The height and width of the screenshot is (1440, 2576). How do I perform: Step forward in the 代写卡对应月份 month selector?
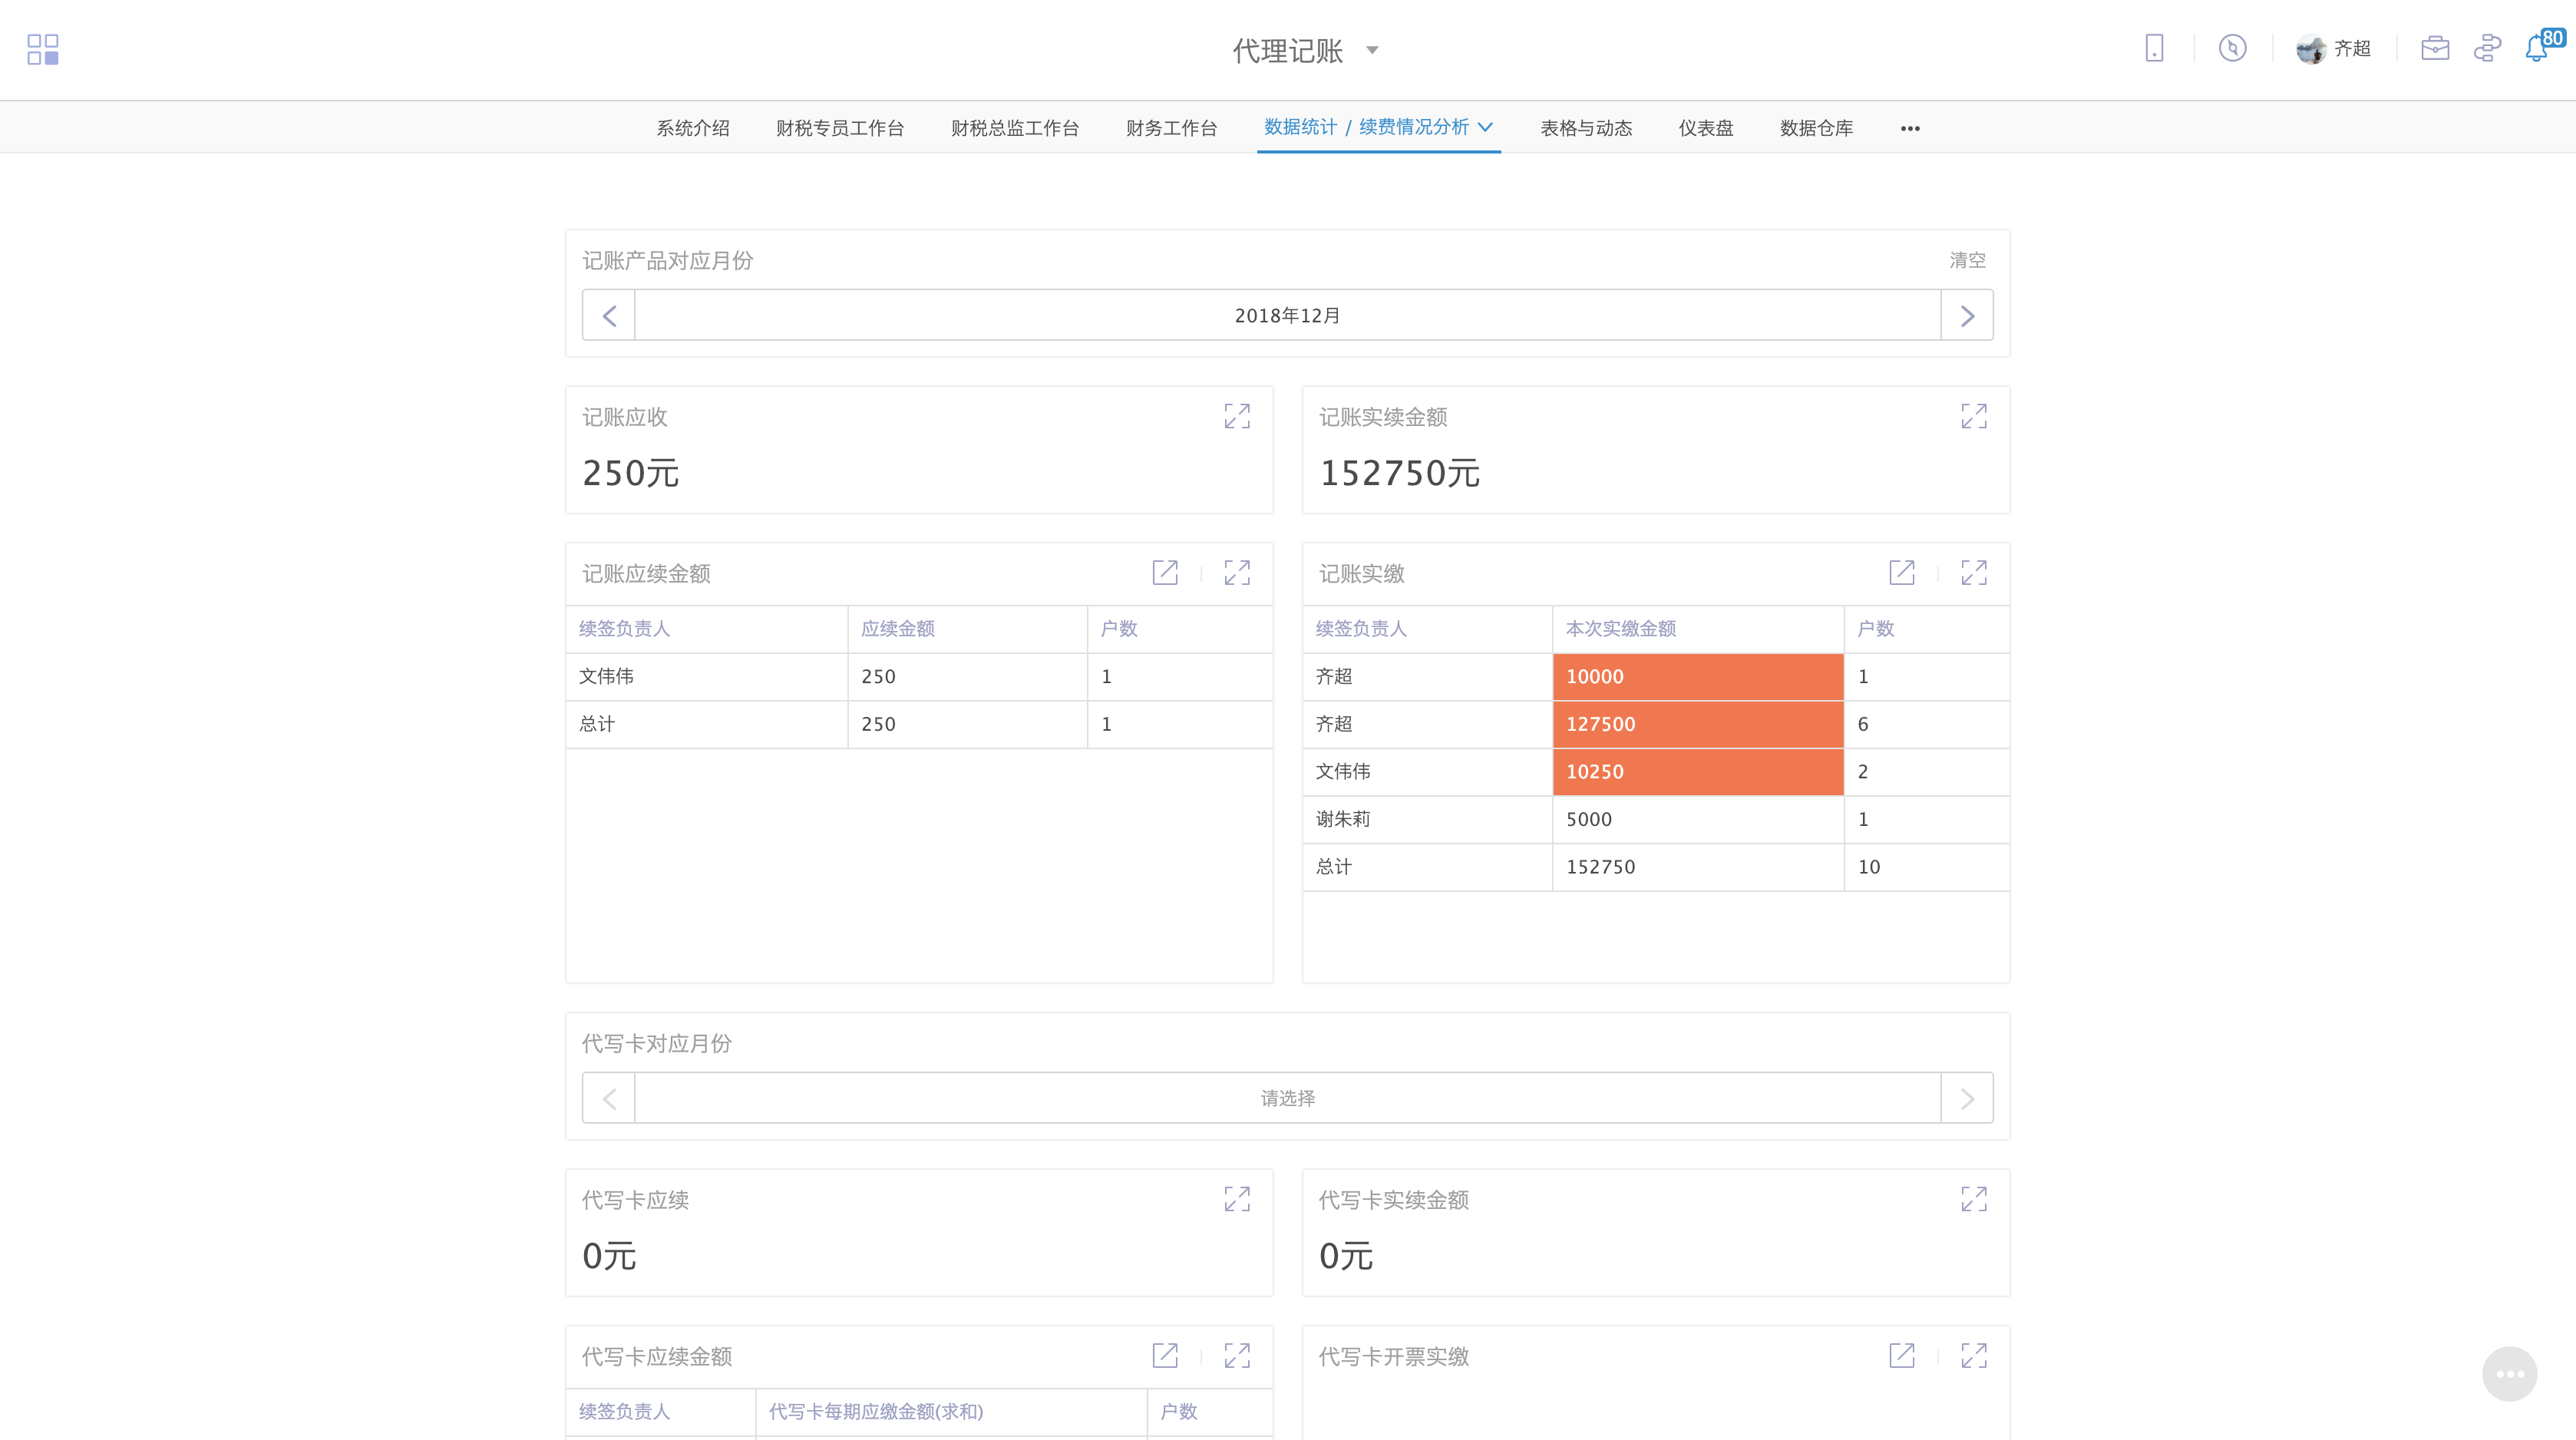click(x=1967, y=1099)
